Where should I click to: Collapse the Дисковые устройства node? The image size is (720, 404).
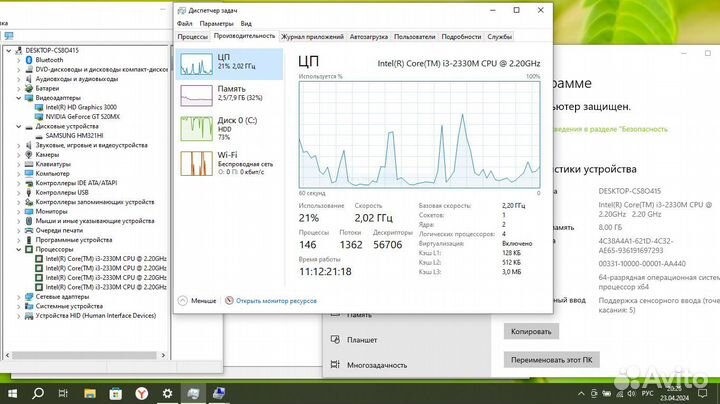pos(19,126)
